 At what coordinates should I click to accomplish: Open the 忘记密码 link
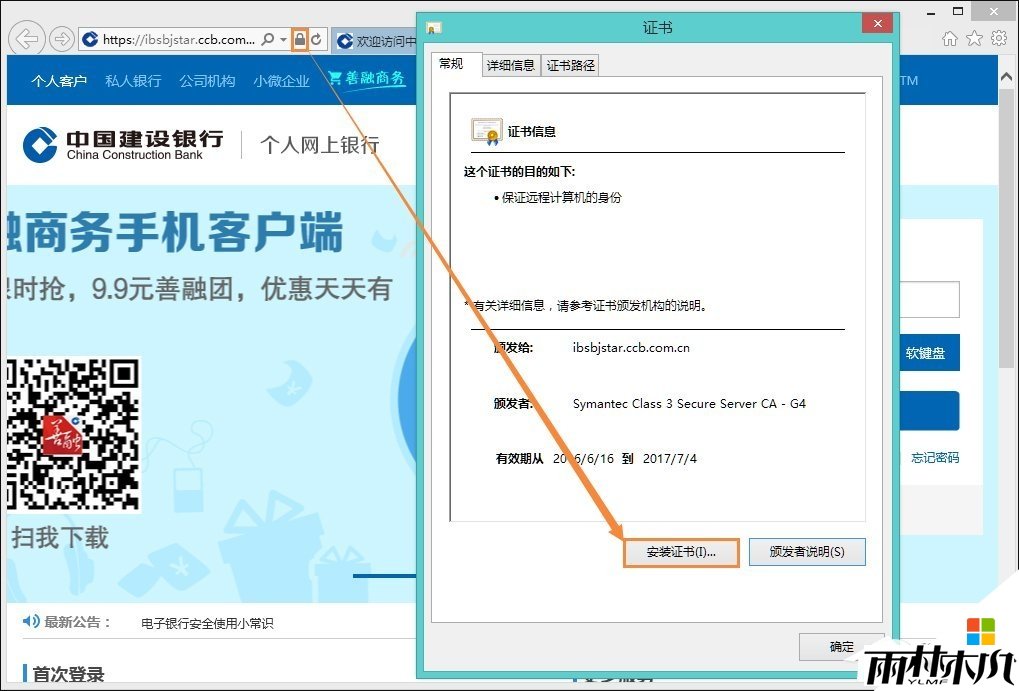pyautogui.click(x=934, y=456)
